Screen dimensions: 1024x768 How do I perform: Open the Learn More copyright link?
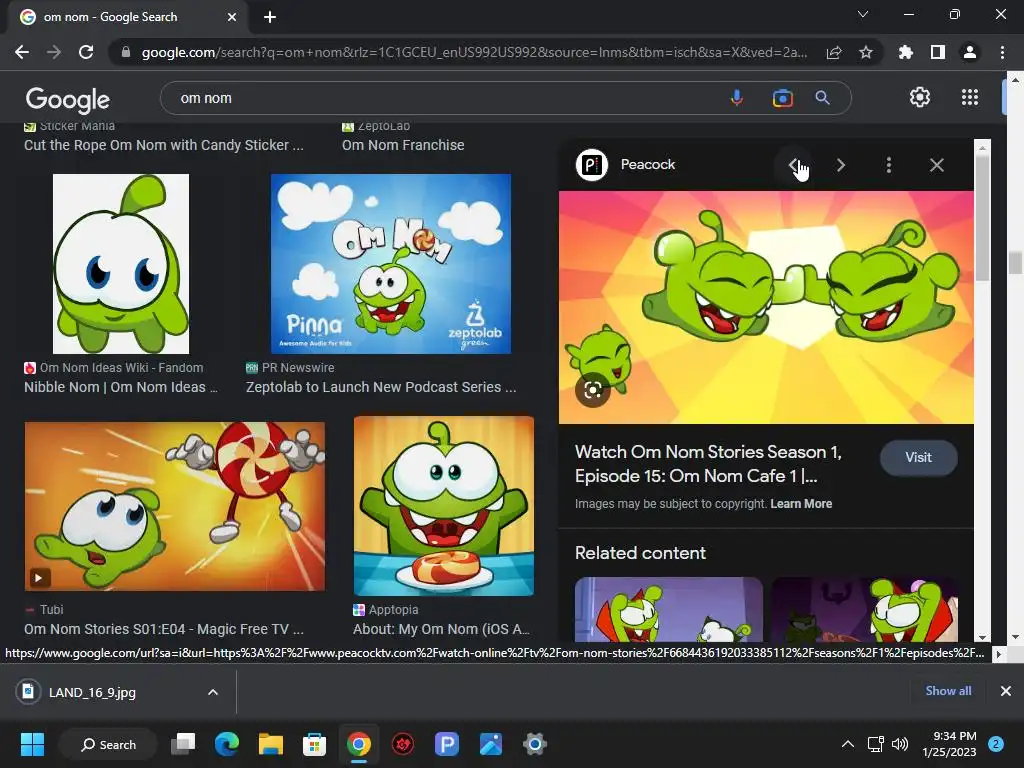click(x=801, y=504)
